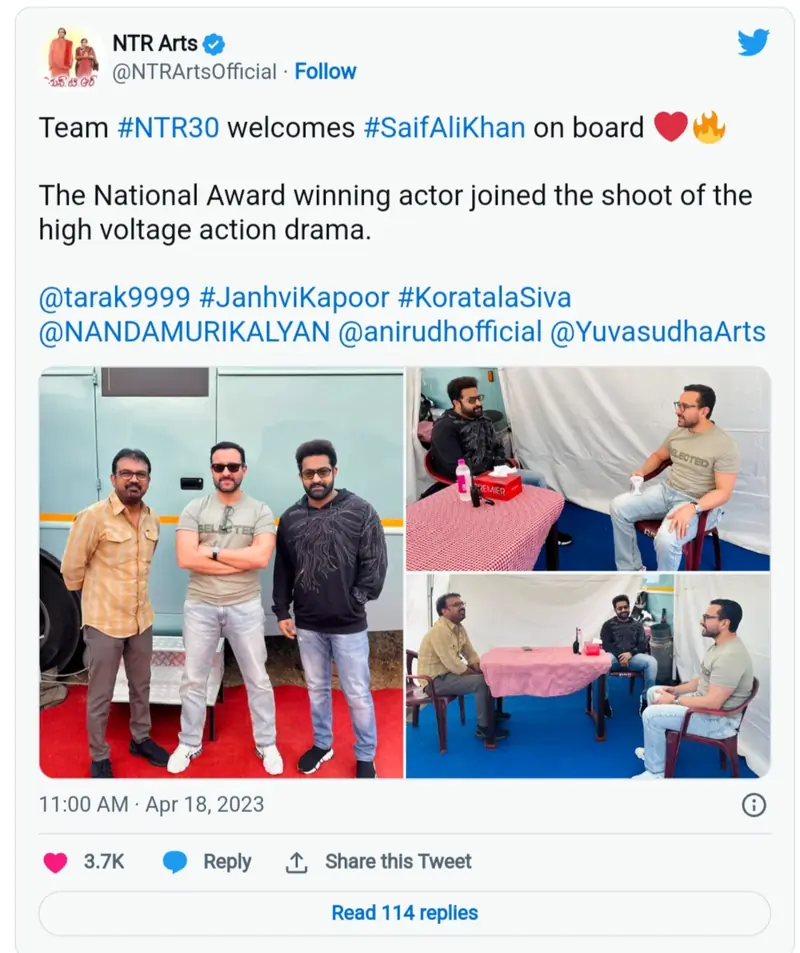Open the #NTR30 hashtag
Image resolution: width=800 pixels, height=953 pixels.
tap(168, 128)
